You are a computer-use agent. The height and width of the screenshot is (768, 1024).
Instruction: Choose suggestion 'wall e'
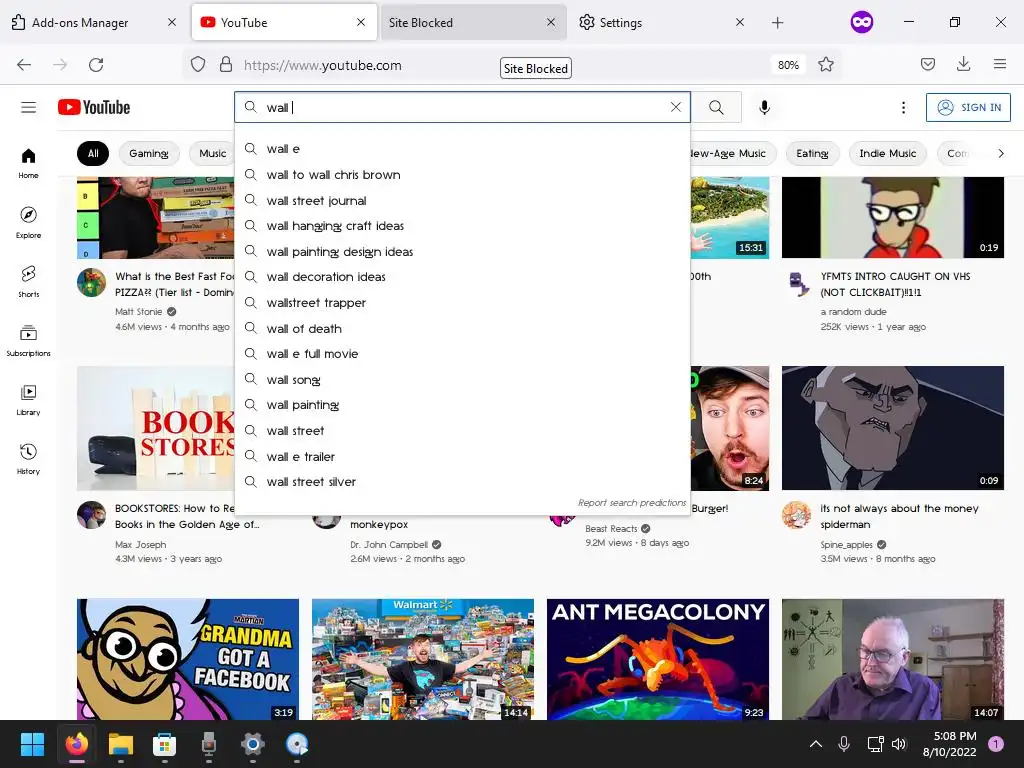462,149
